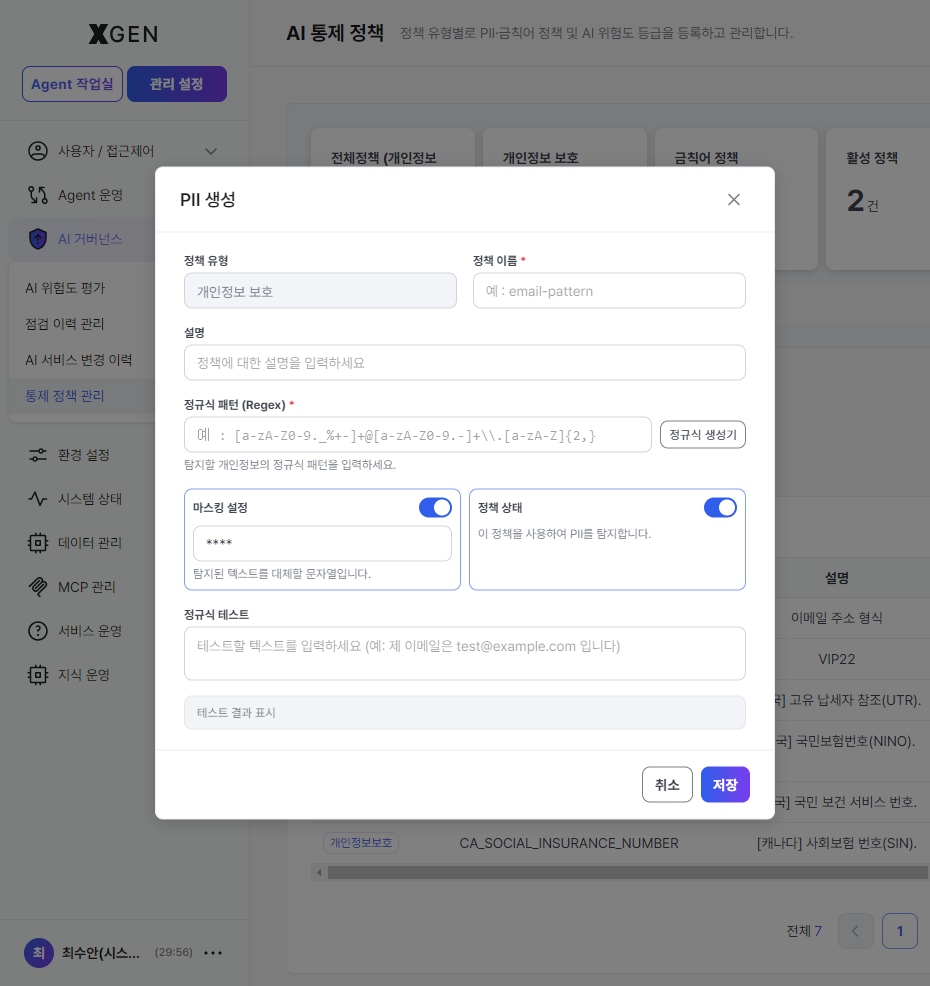Click the Agent 운영 icon
The width and height of the screenshot is (930, 986).
click(x=38, y=195)
